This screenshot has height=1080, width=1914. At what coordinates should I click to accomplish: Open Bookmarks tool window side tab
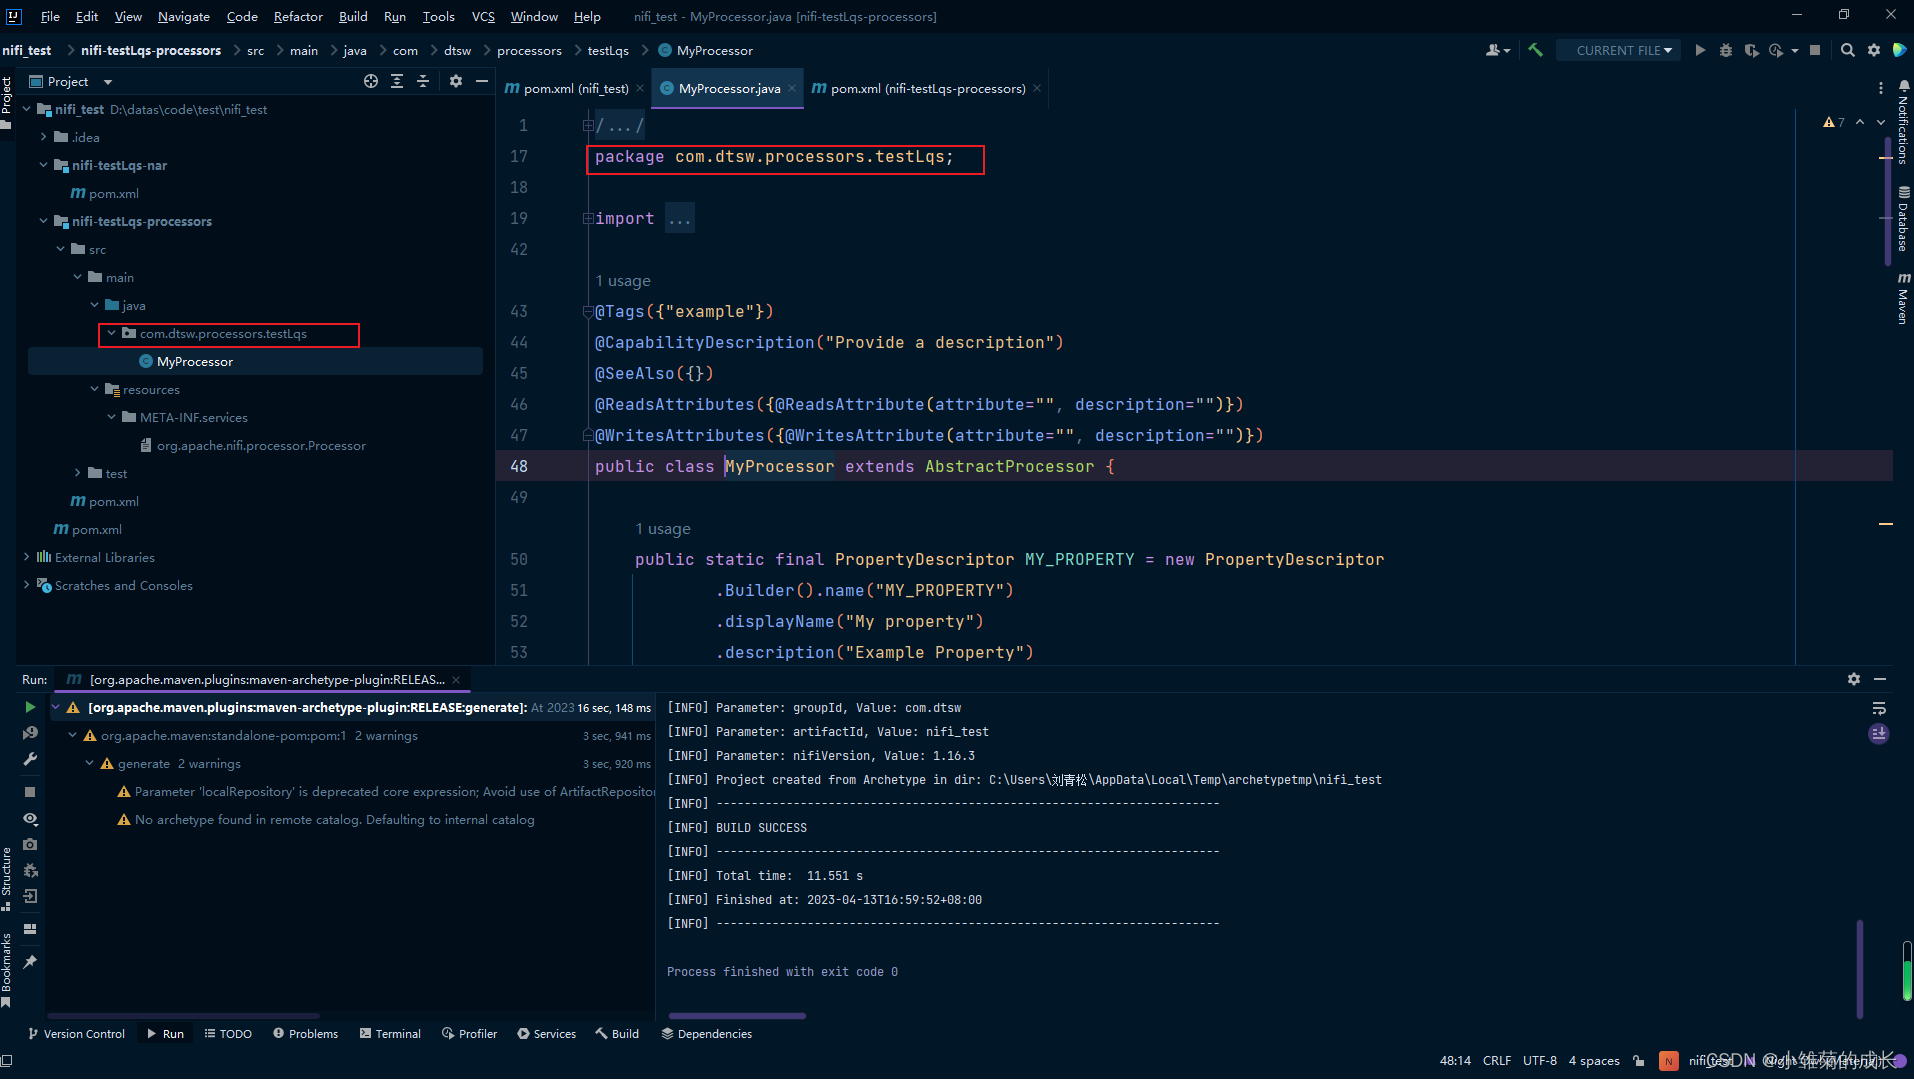(6, 968)
